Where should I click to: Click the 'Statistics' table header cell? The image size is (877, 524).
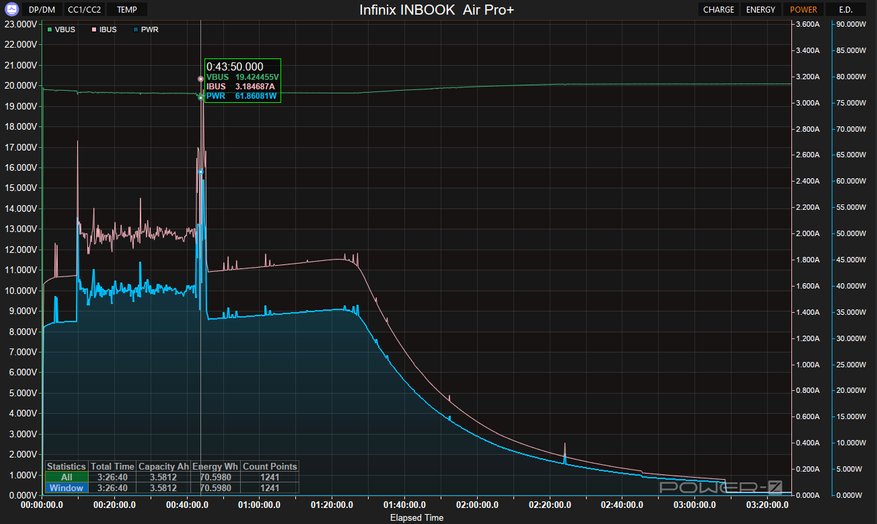click(66, 466)
